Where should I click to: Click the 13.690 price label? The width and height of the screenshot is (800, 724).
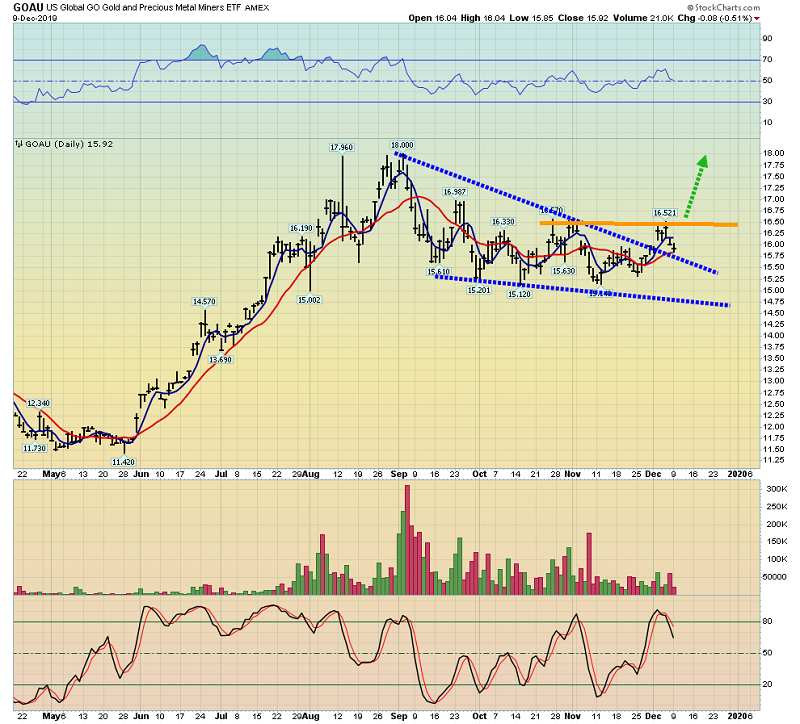click(x=220, y=360)
